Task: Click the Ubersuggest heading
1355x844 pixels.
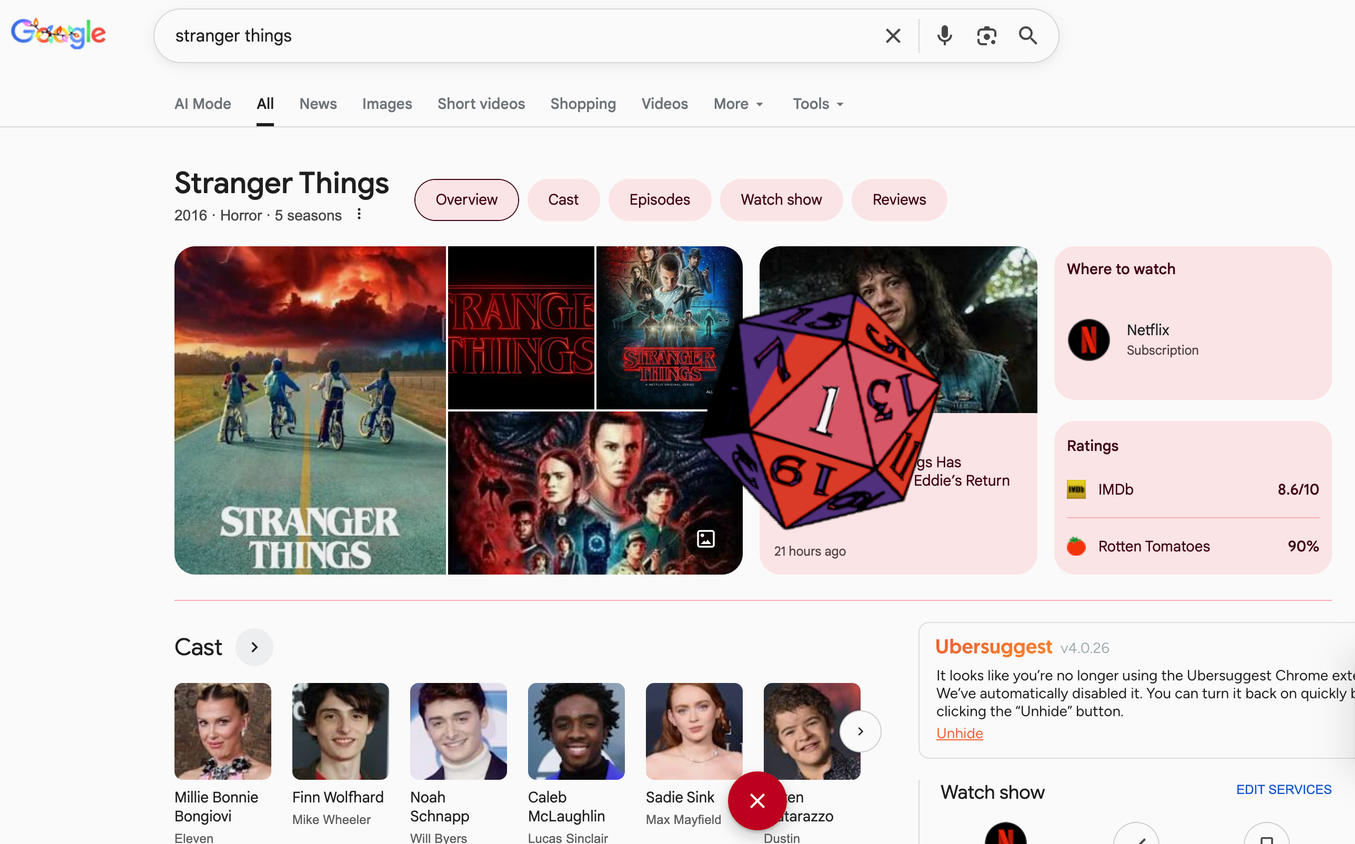Action: (x=994, y=646)
